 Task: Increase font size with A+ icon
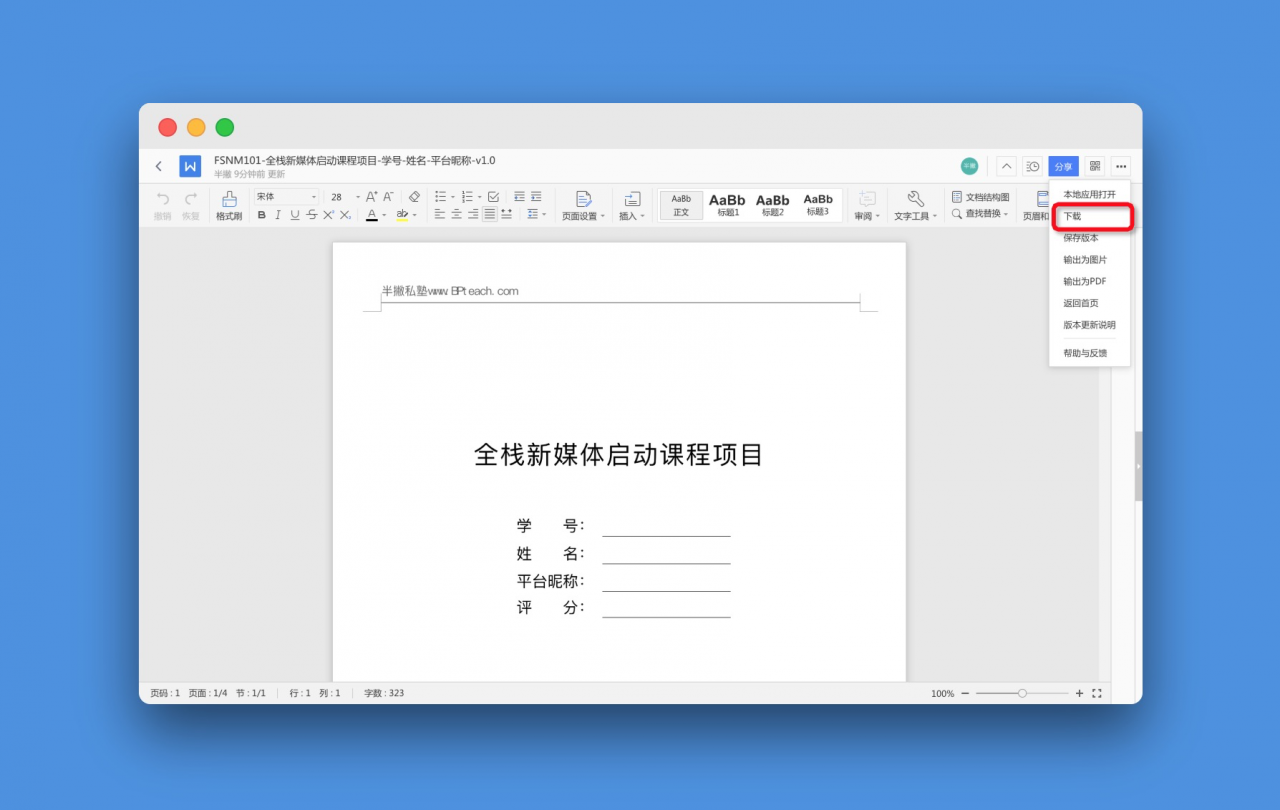point(371,197)
